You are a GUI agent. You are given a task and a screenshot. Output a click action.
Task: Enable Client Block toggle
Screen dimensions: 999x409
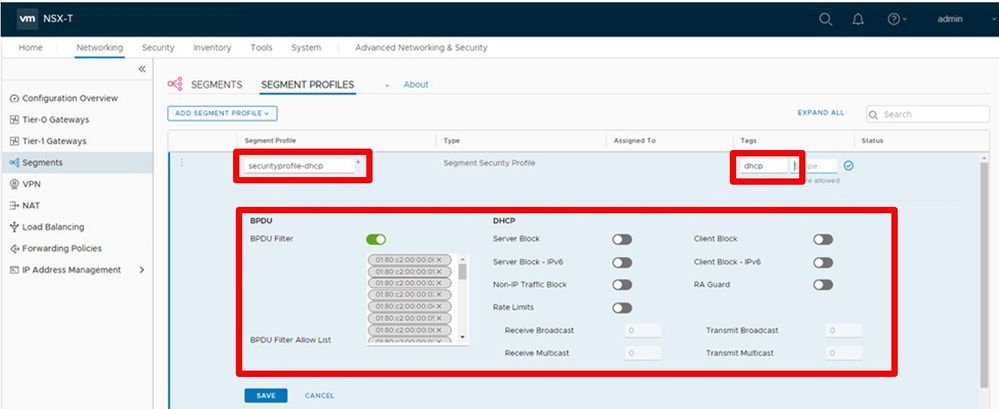pyautogui.click(x=823, y=239)
